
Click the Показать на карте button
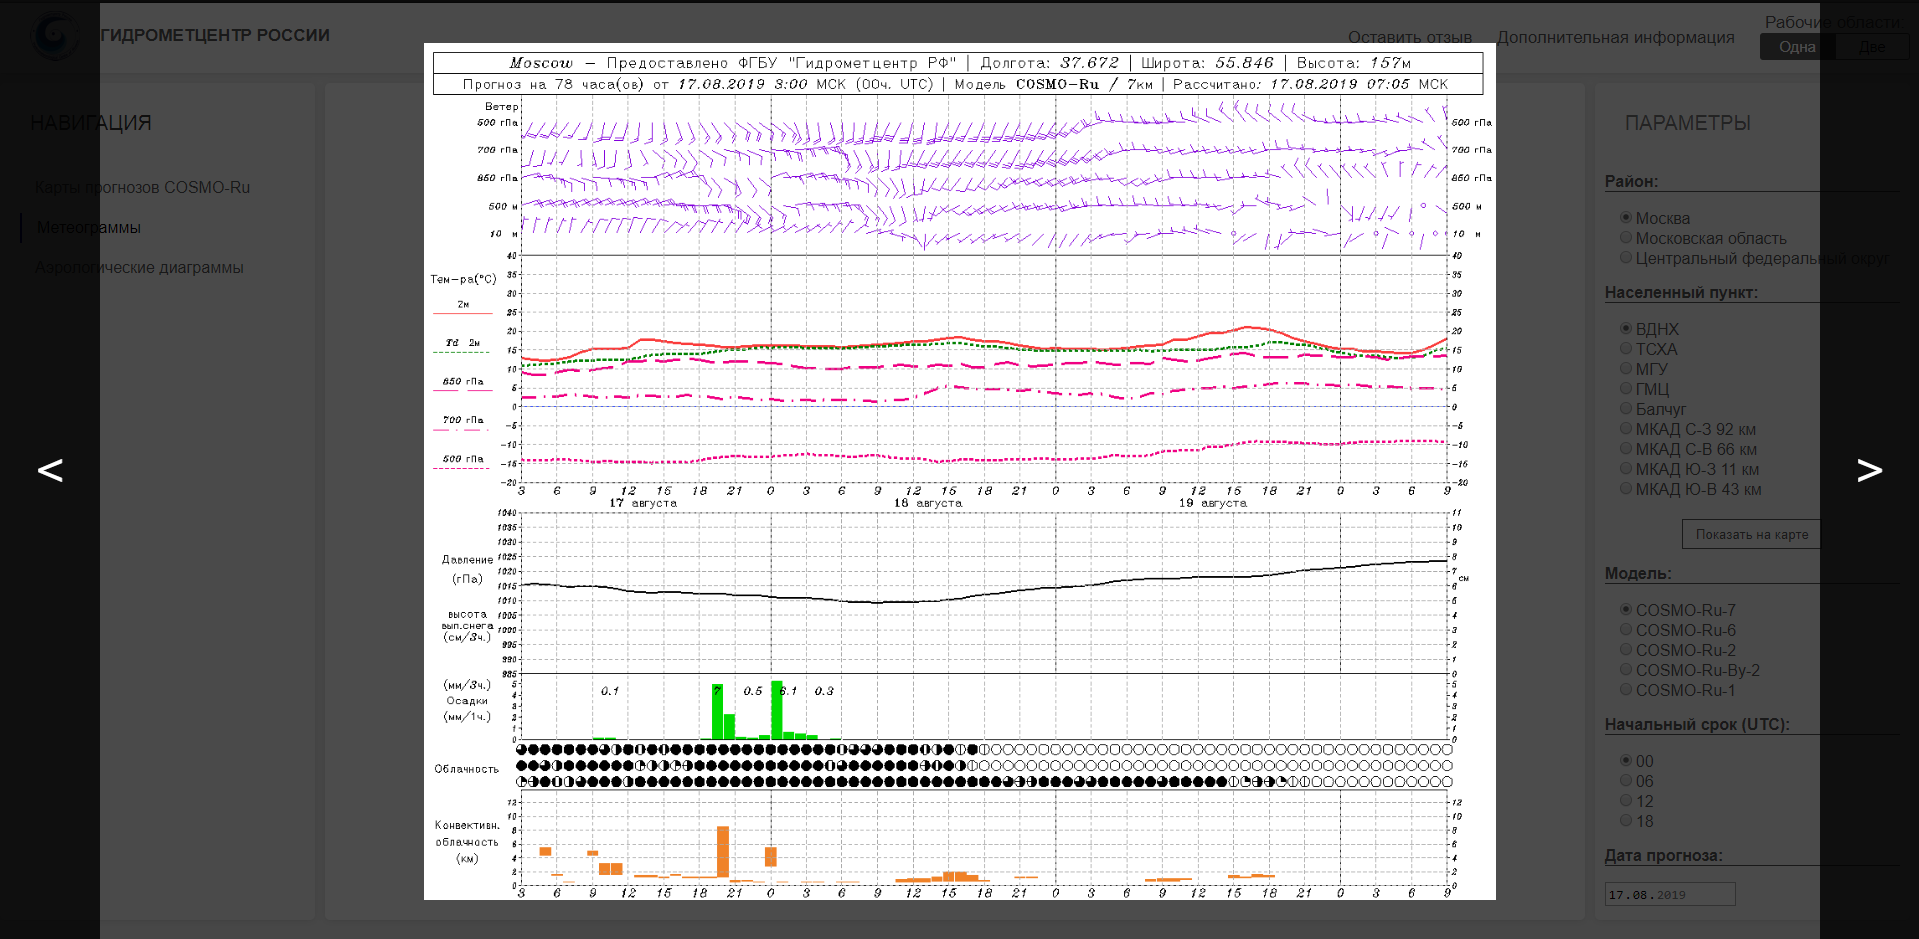click(x=1752, y=534)
